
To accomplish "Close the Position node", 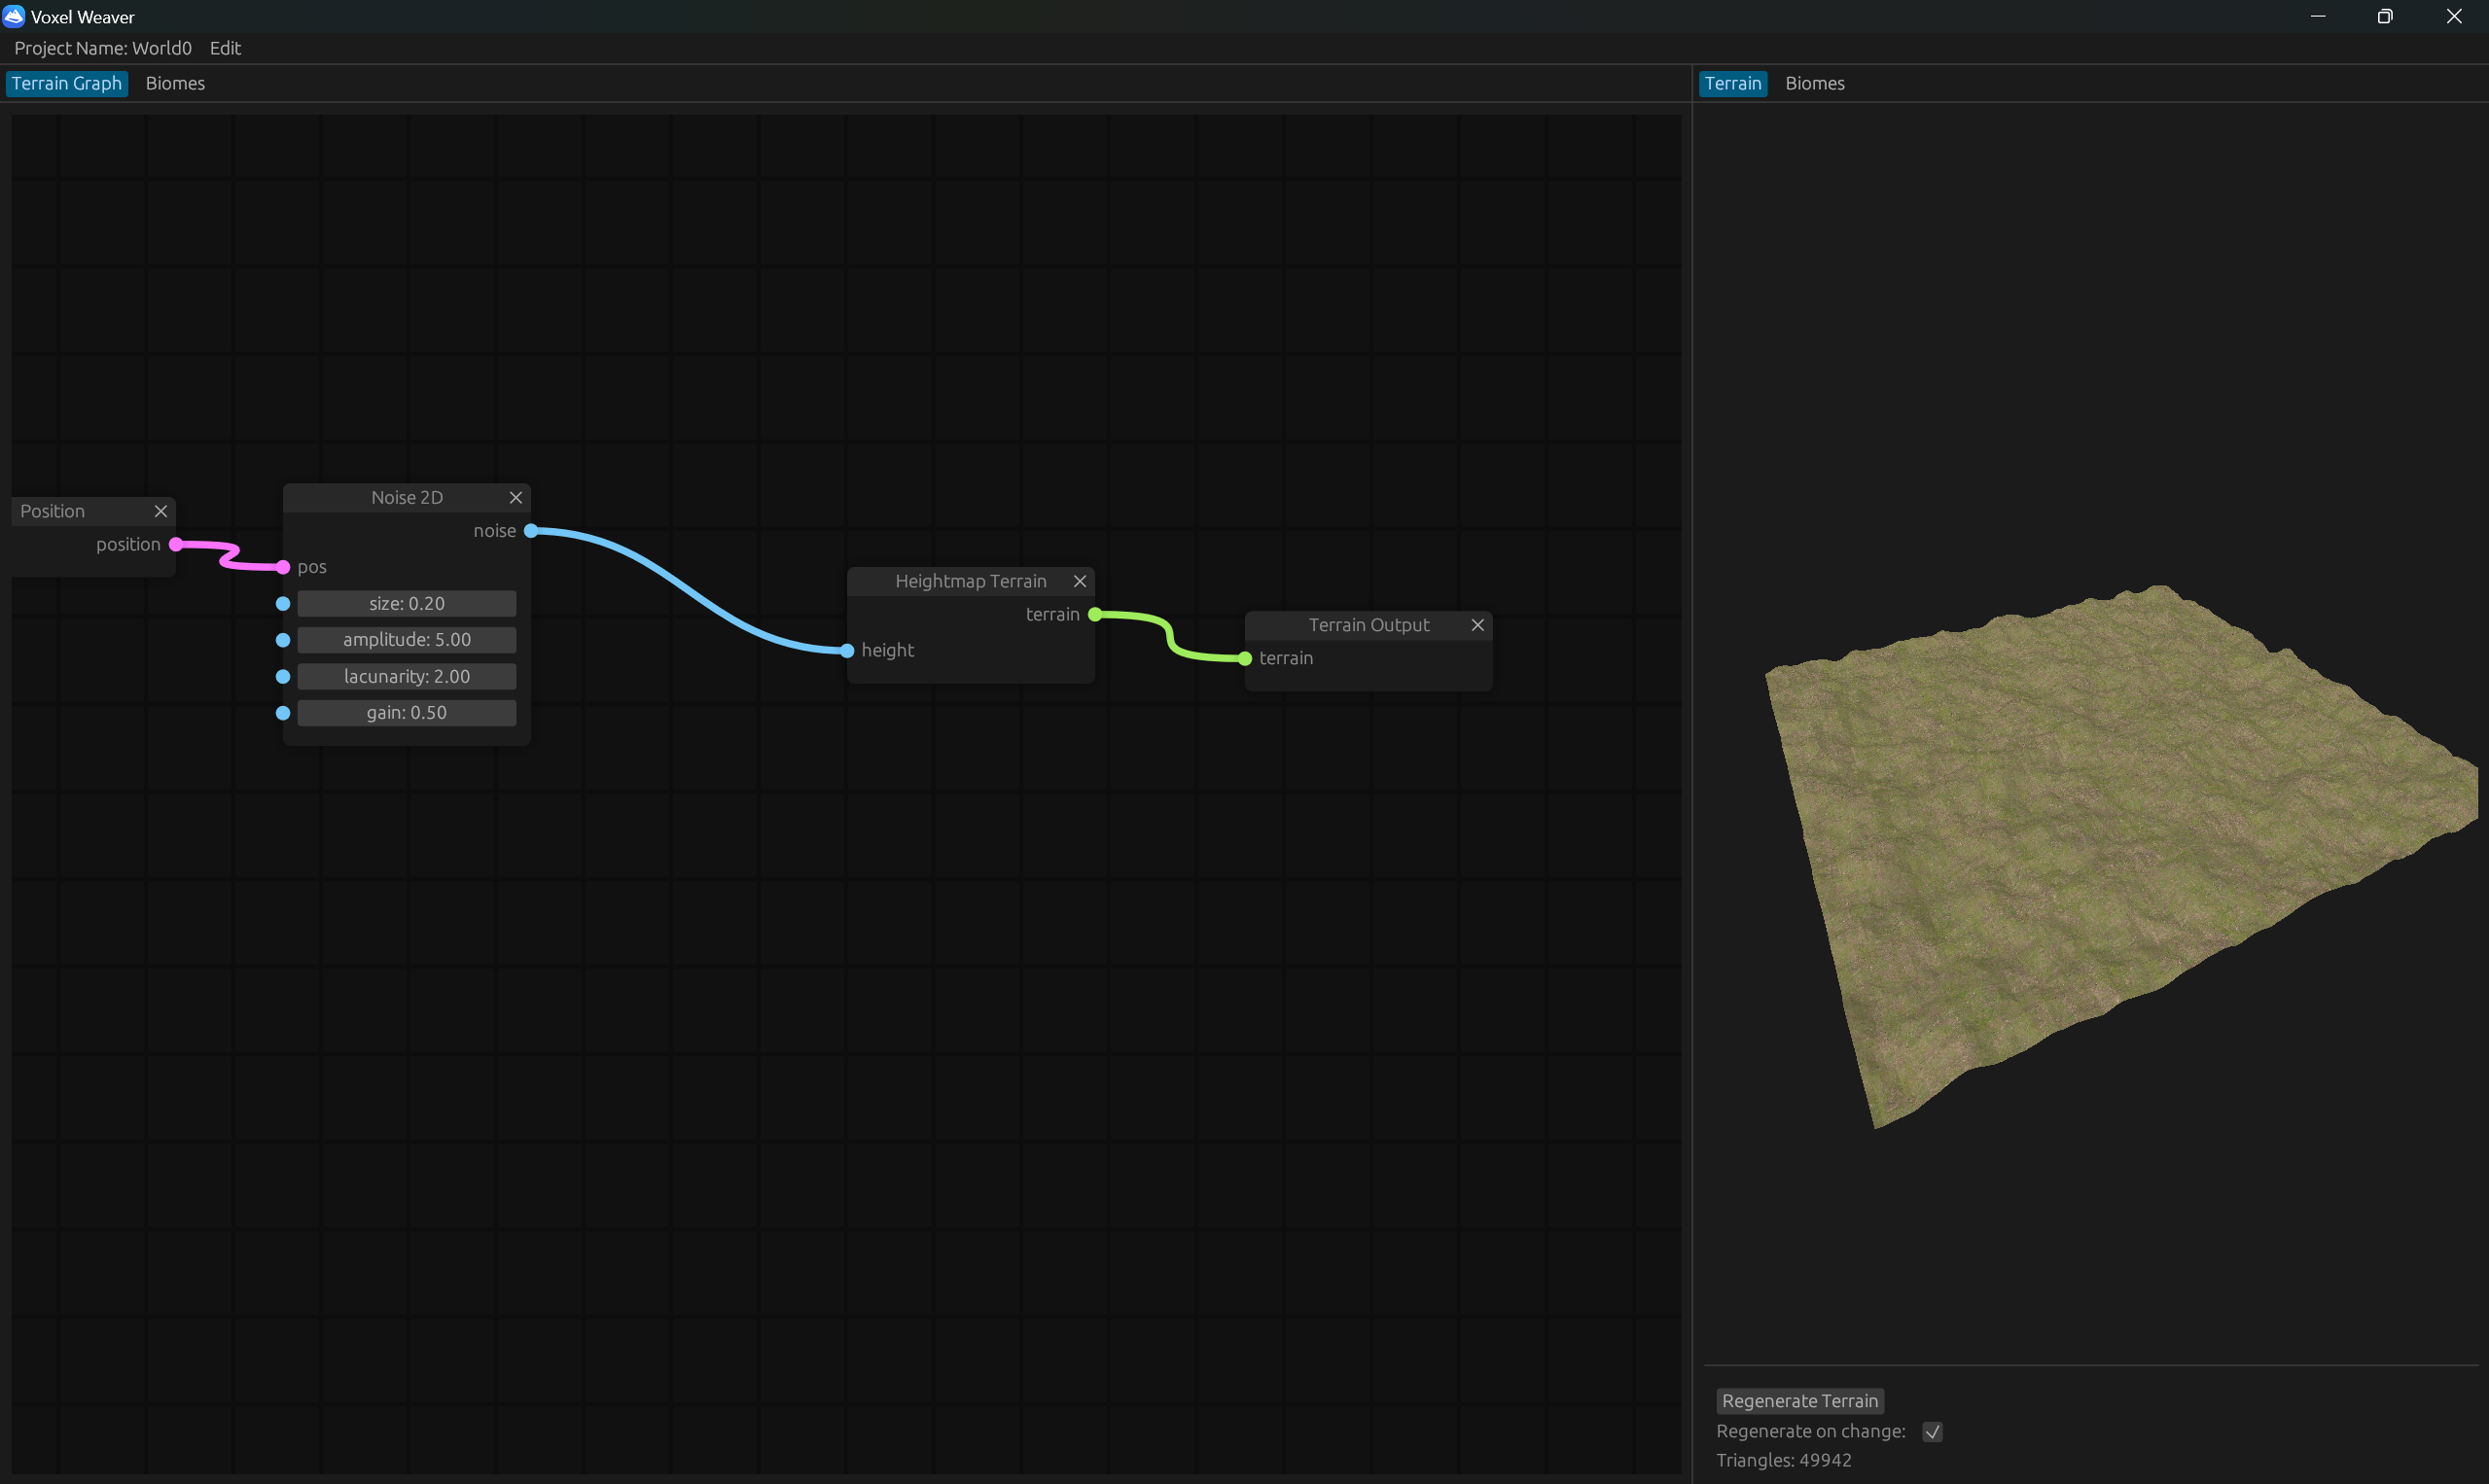I will [x=161, y=511].
